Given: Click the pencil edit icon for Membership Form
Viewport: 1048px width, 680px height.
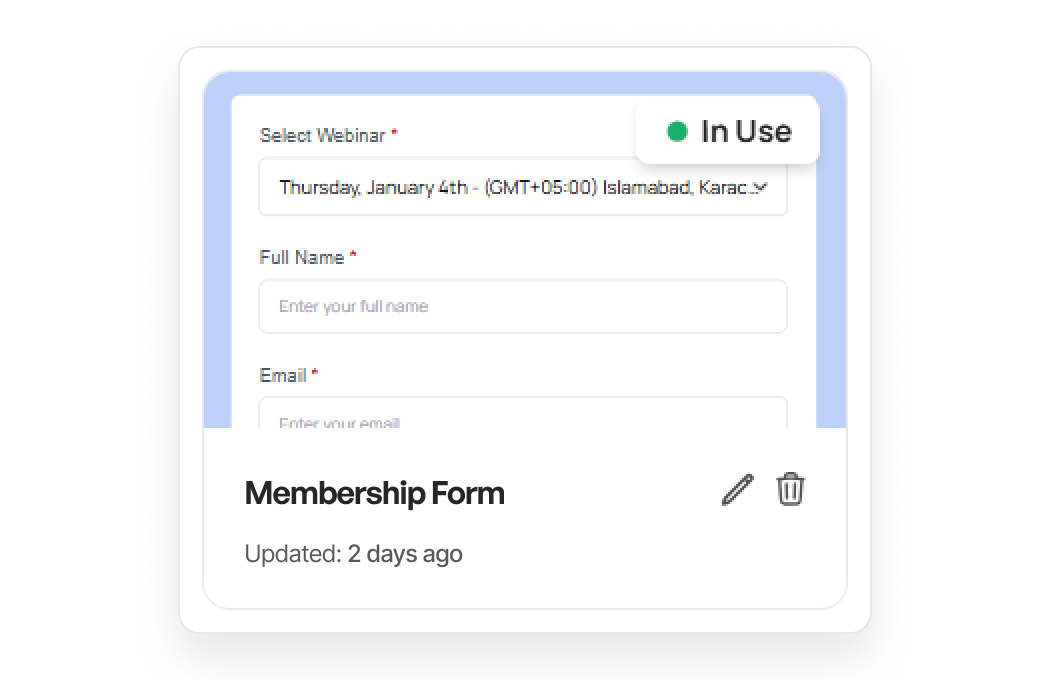Looking at the screenshot, I should click(738, 490).
